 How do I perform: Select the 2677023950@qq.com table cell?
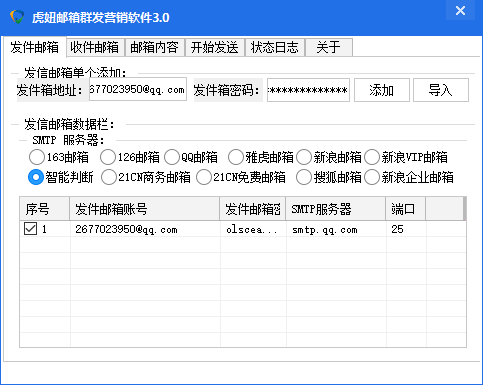point(145,229)
